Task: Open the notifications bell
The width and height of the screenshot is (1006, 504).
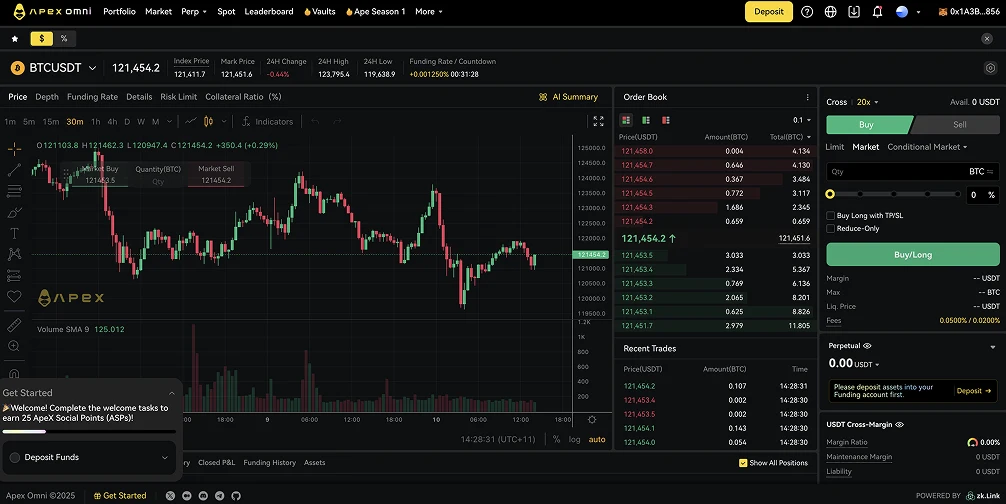Action: tap(877, 12)
